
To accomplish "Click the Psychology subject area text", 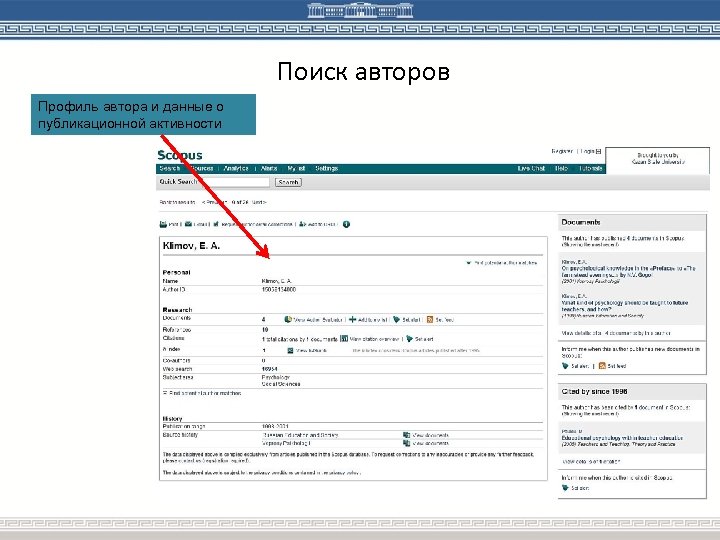I will coord(276,377).
